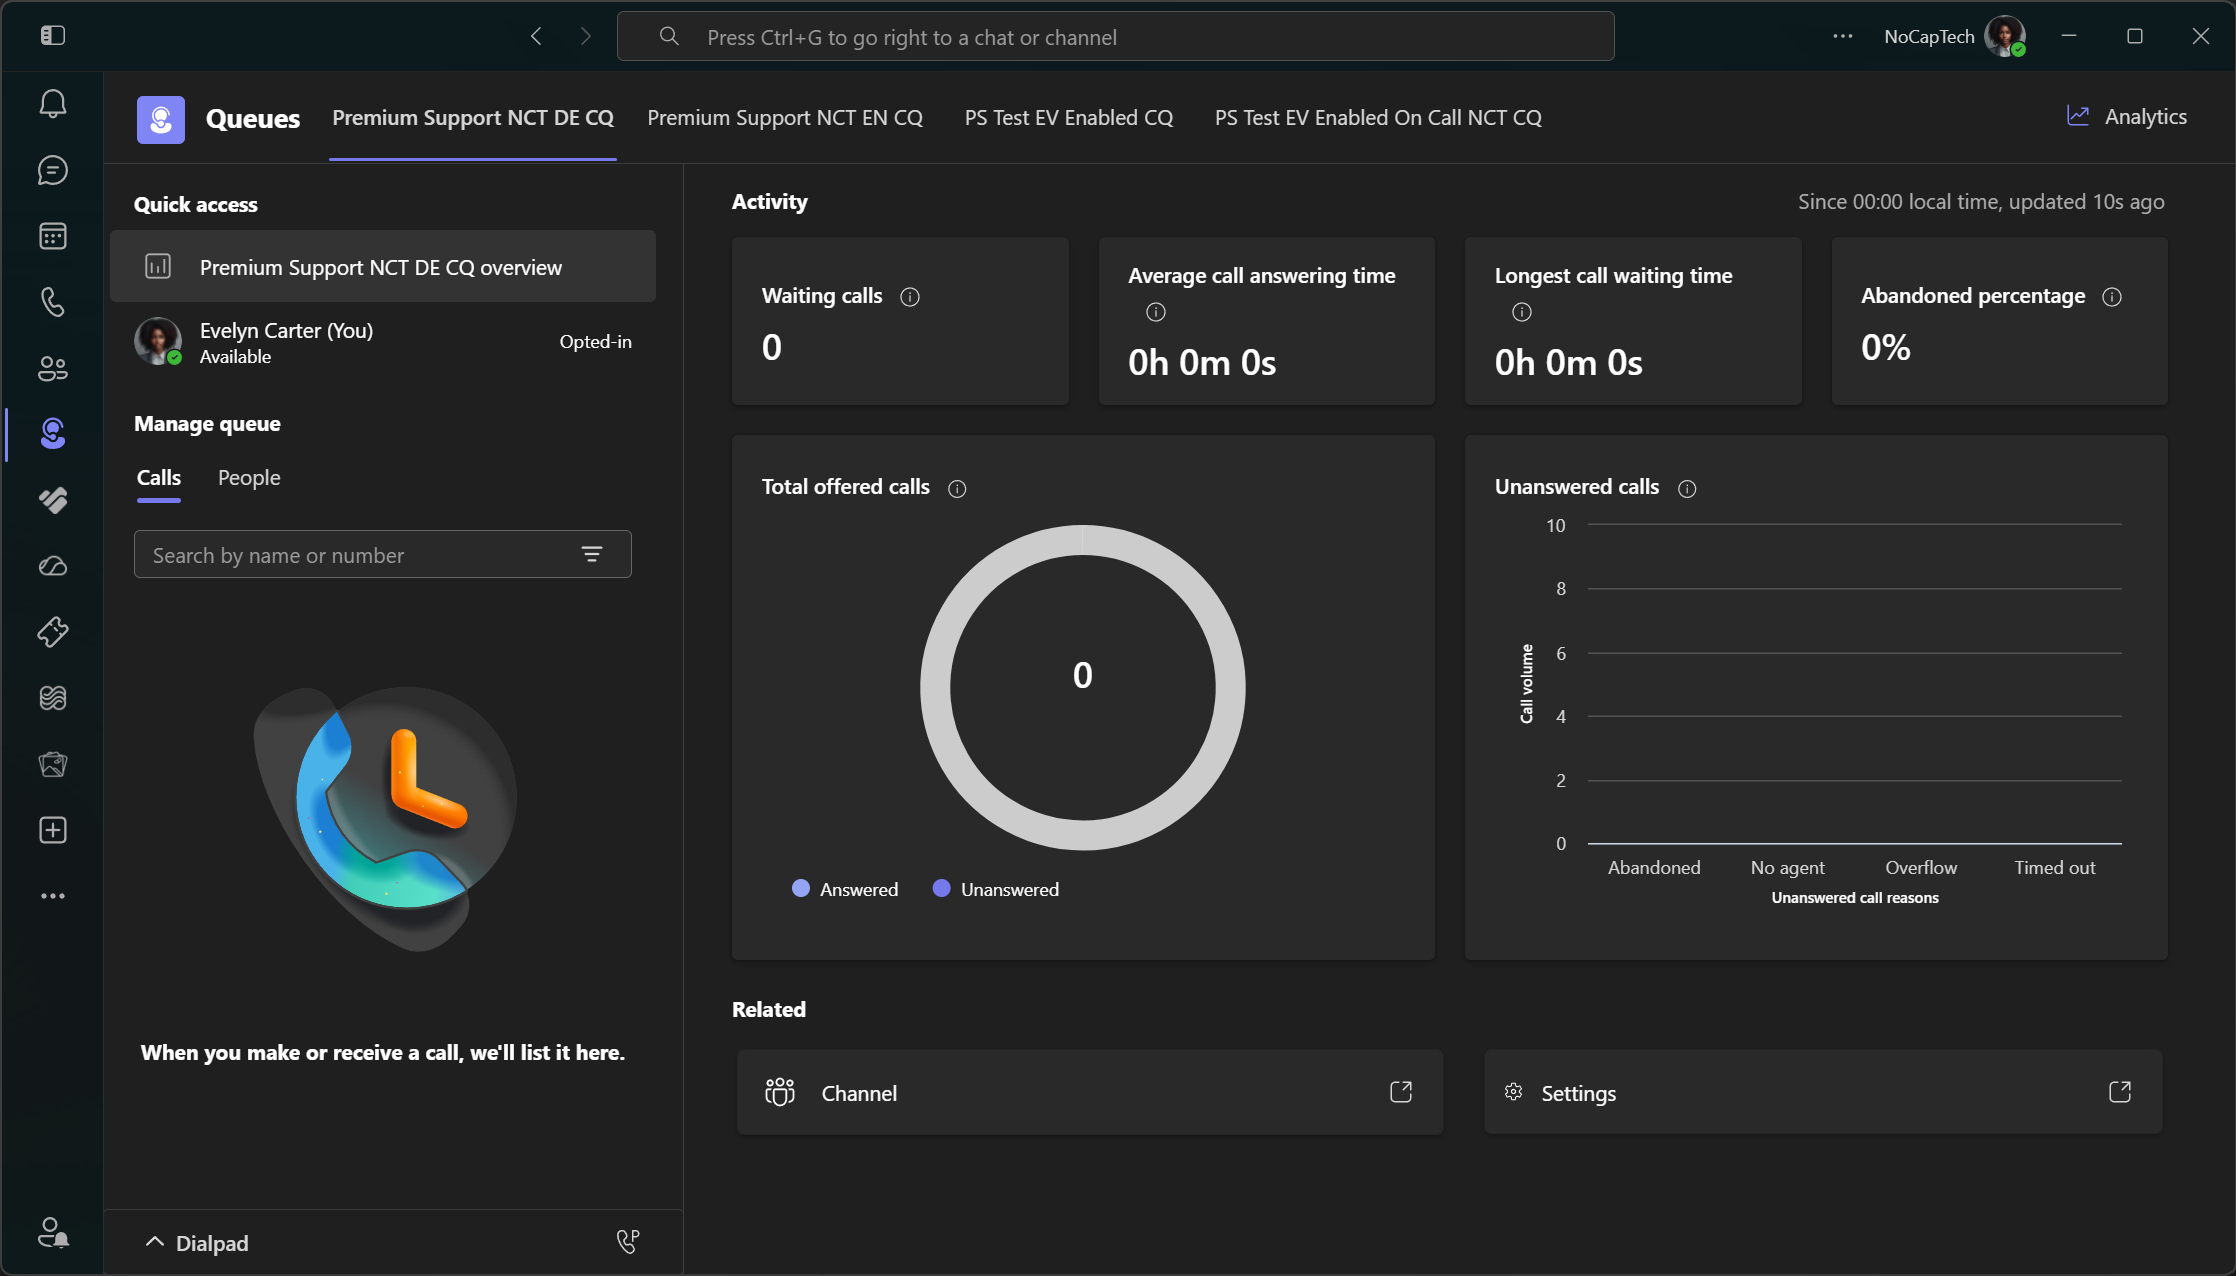Open the photo gallery app icon in sidebar

coord(53,764)
